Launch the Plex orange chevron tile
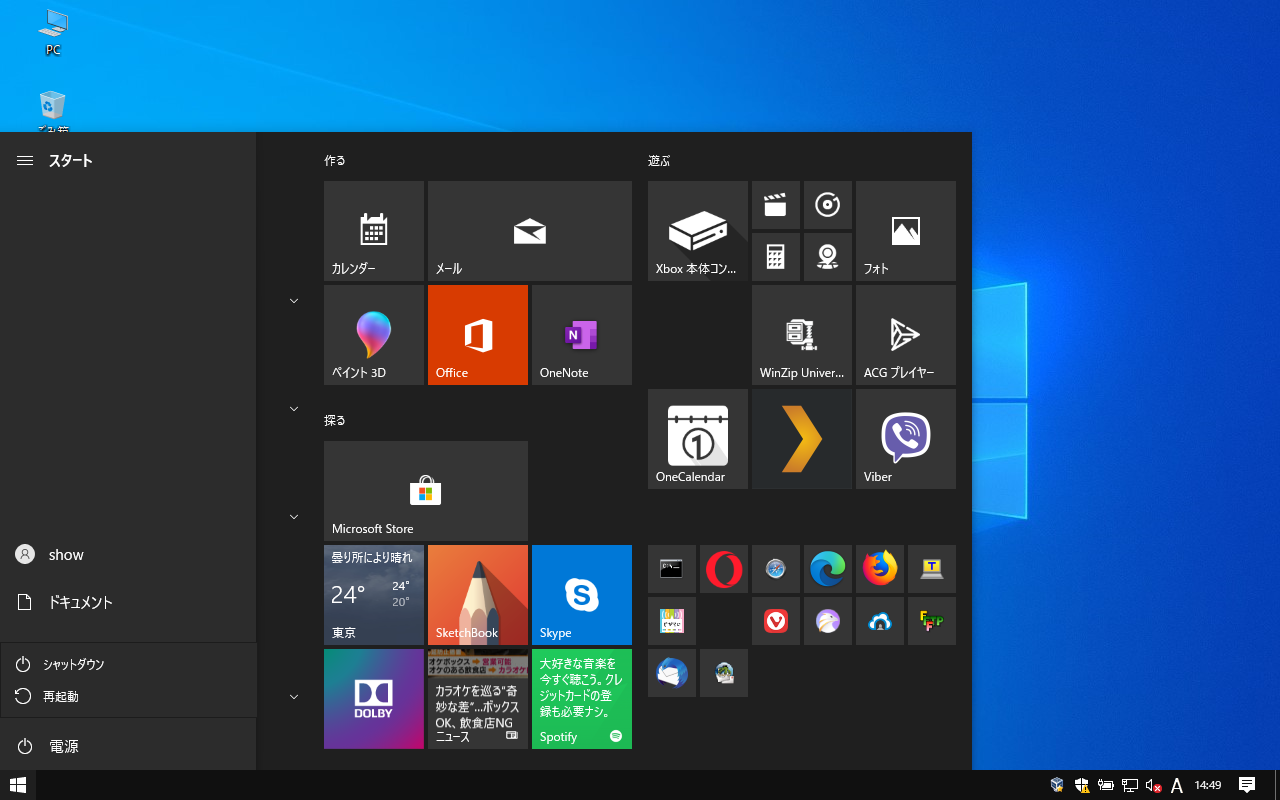 coord(802,439)
